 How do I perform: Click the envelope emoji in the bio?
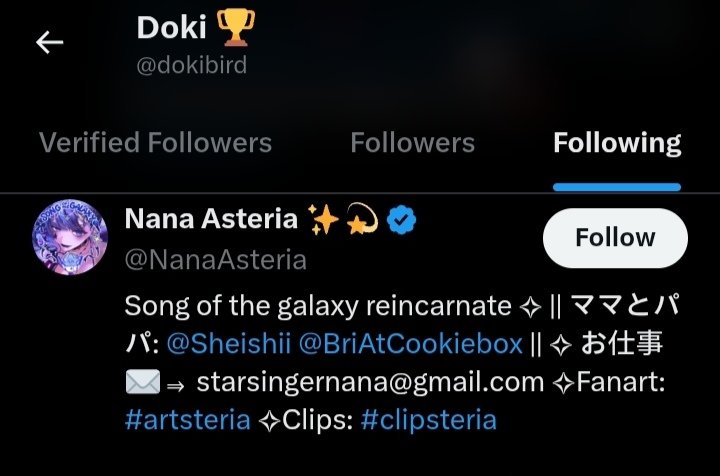point(142,382)
